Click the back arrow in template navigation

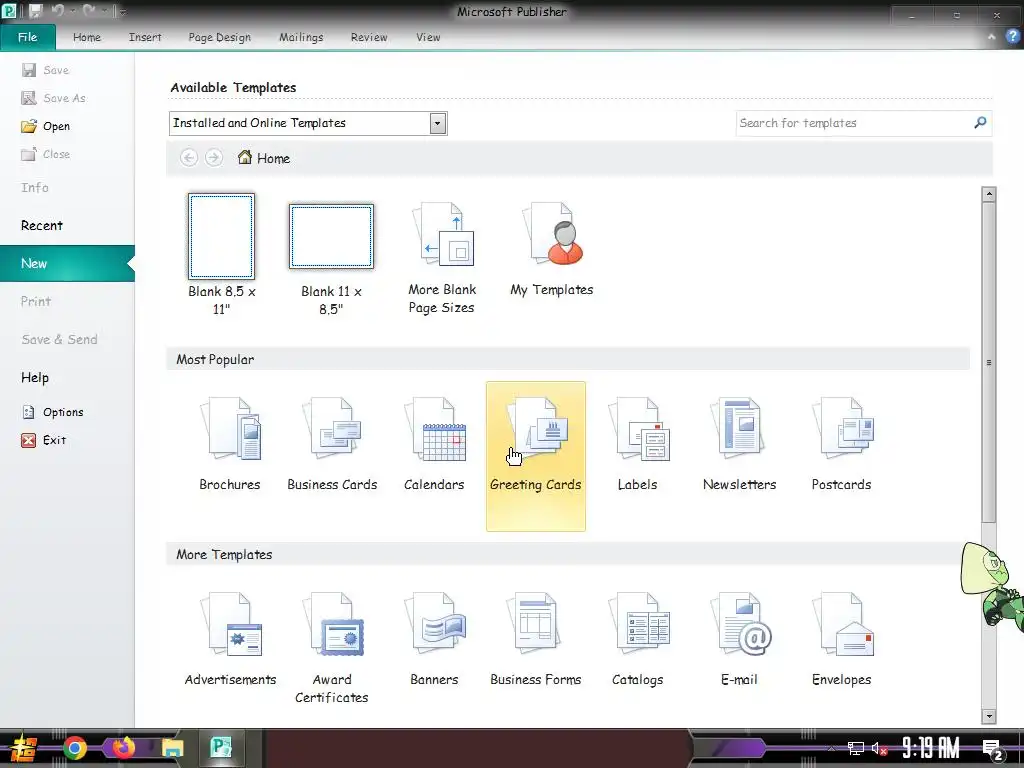pyautogui.click(x=189, y=157)
